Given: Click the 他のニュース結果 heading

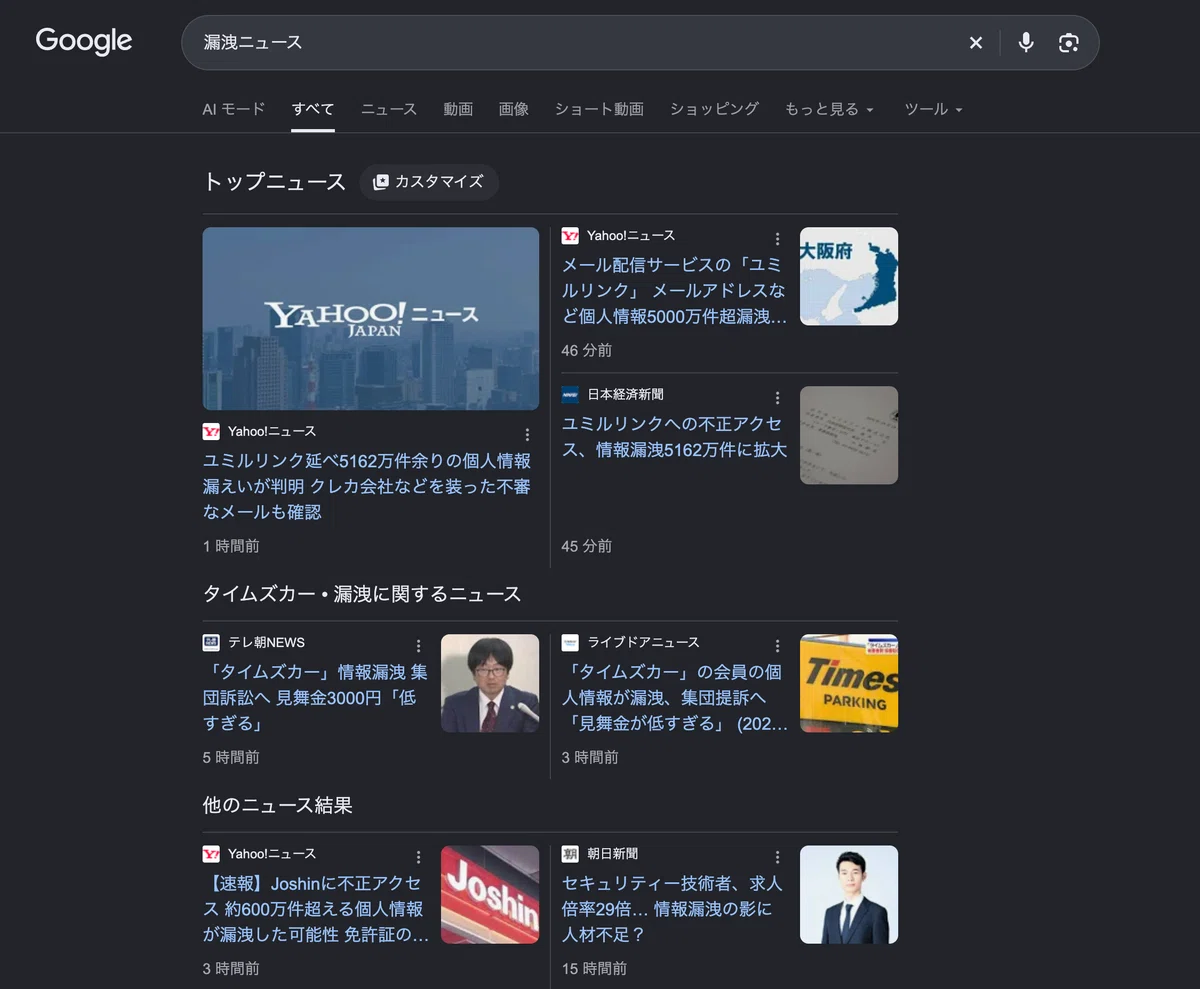Looking at the screenshot, I should click(x=277, y=805).
